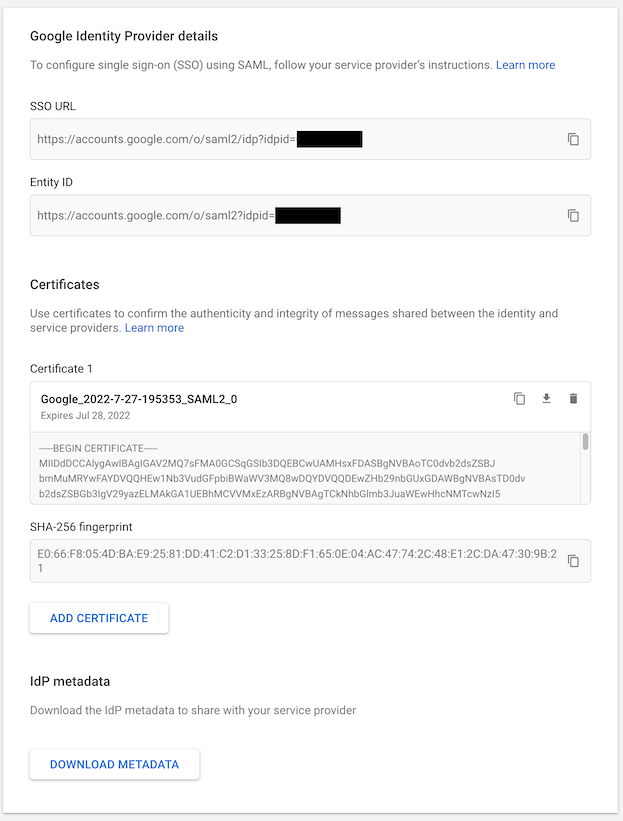This screenshot has width=623, height=821.
Task: Copy the SSO URL to clipboard
Action: point(573,139)
